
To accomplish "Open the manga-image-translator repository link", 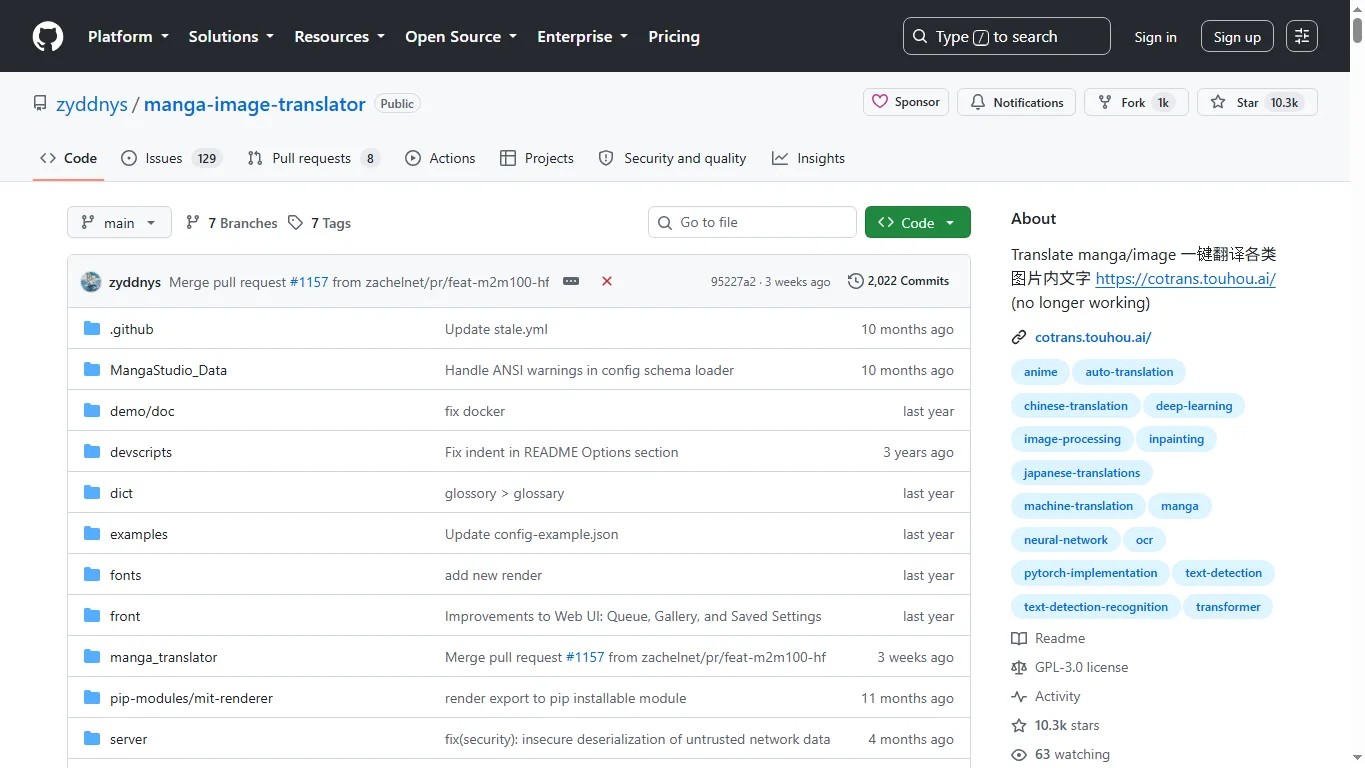I will click(255, 104).
